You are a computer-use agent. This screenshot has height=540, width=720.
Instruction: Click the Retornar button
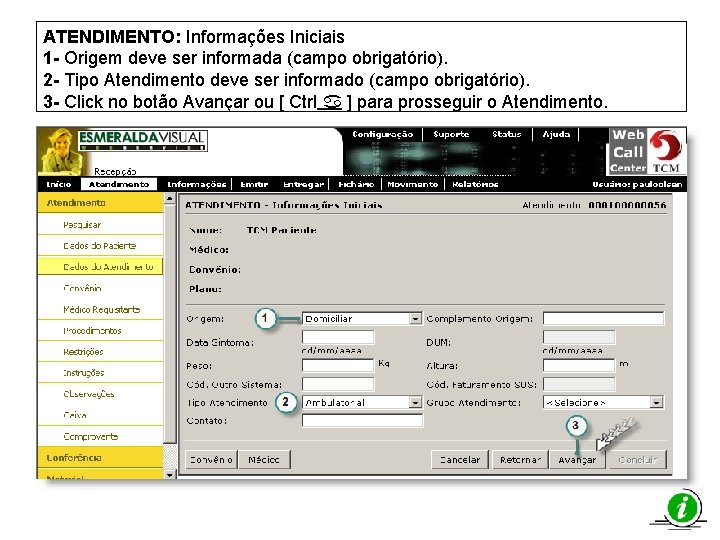tap(520, 460)
